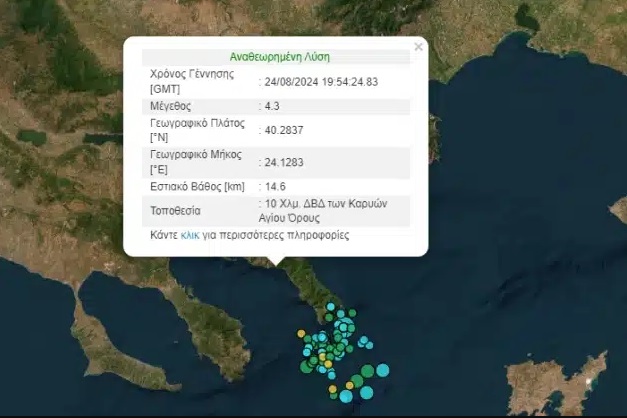Viewport: 627px width, 418px height.
Task: Click the magnitude value 4.3
Action: click(272, 105)
